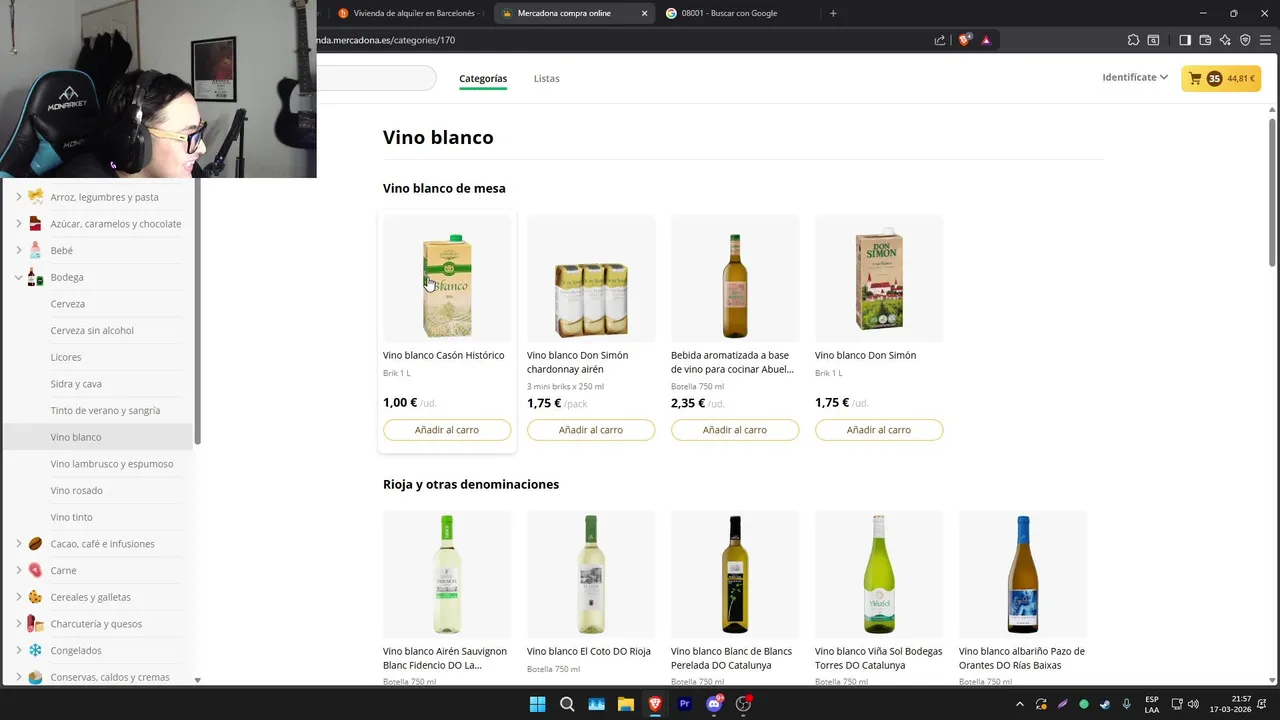Click the Cereales y galletas cookie icon

click(x=36, y=597)
